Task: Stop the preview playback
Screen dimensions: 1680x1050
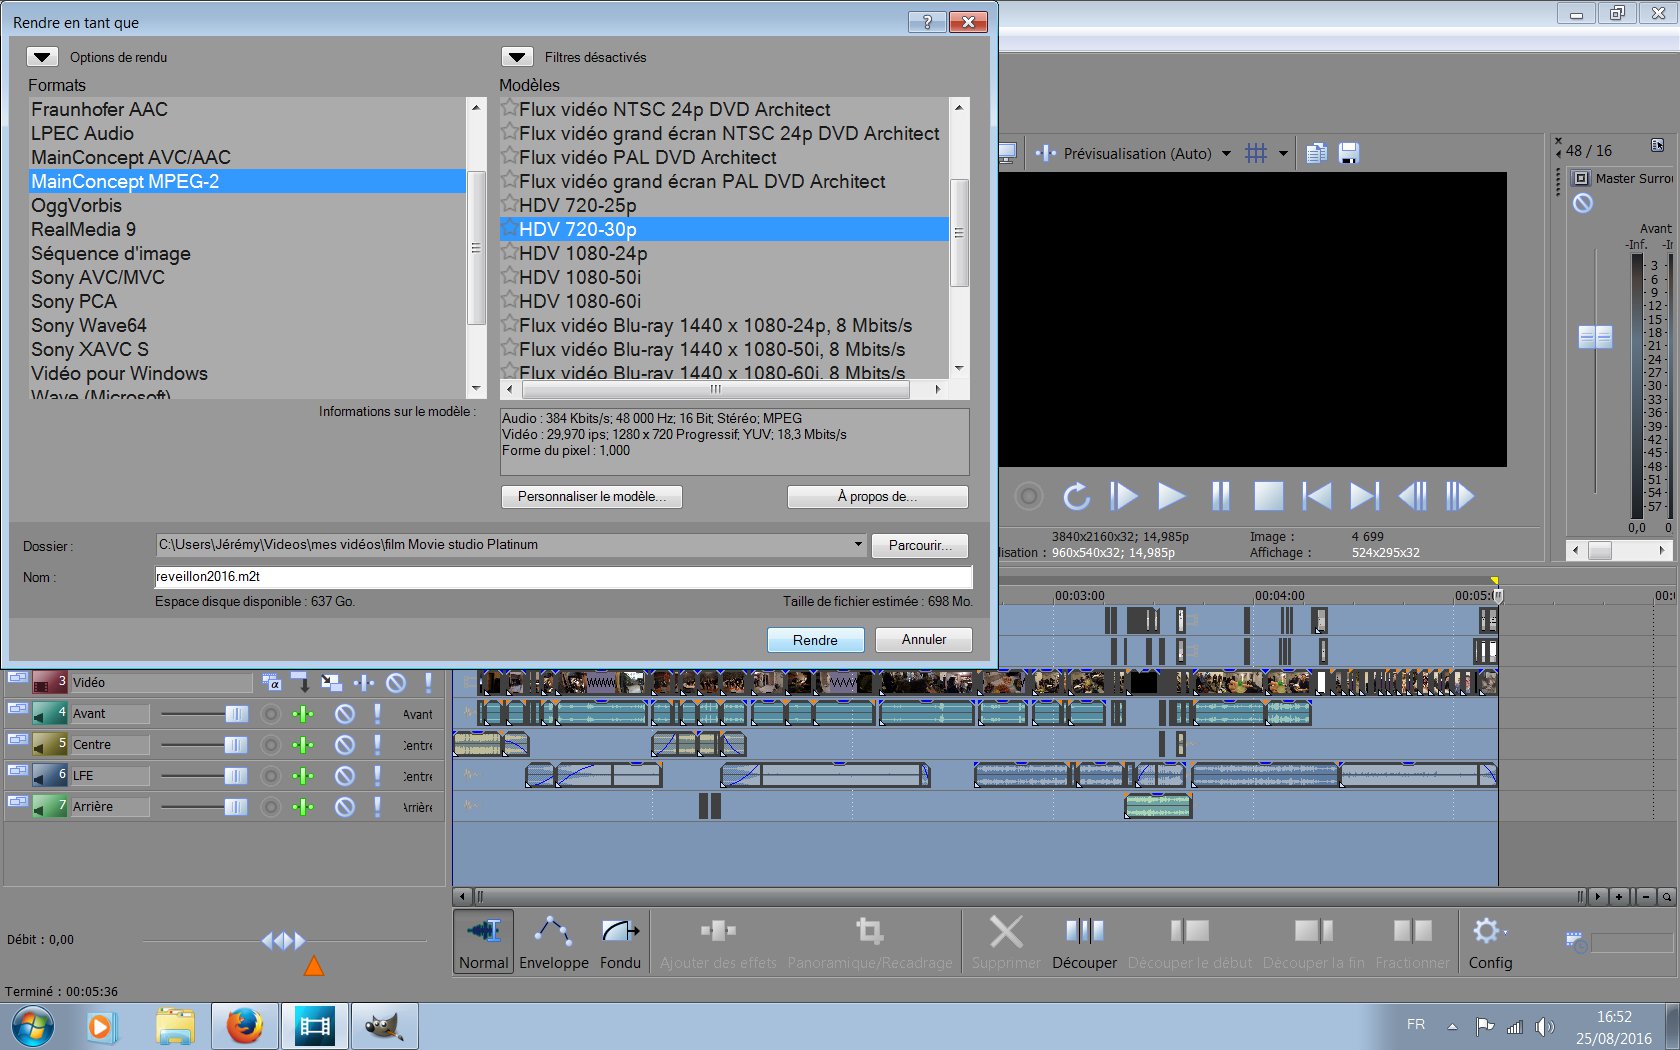Action: (x=1268, y=496)
